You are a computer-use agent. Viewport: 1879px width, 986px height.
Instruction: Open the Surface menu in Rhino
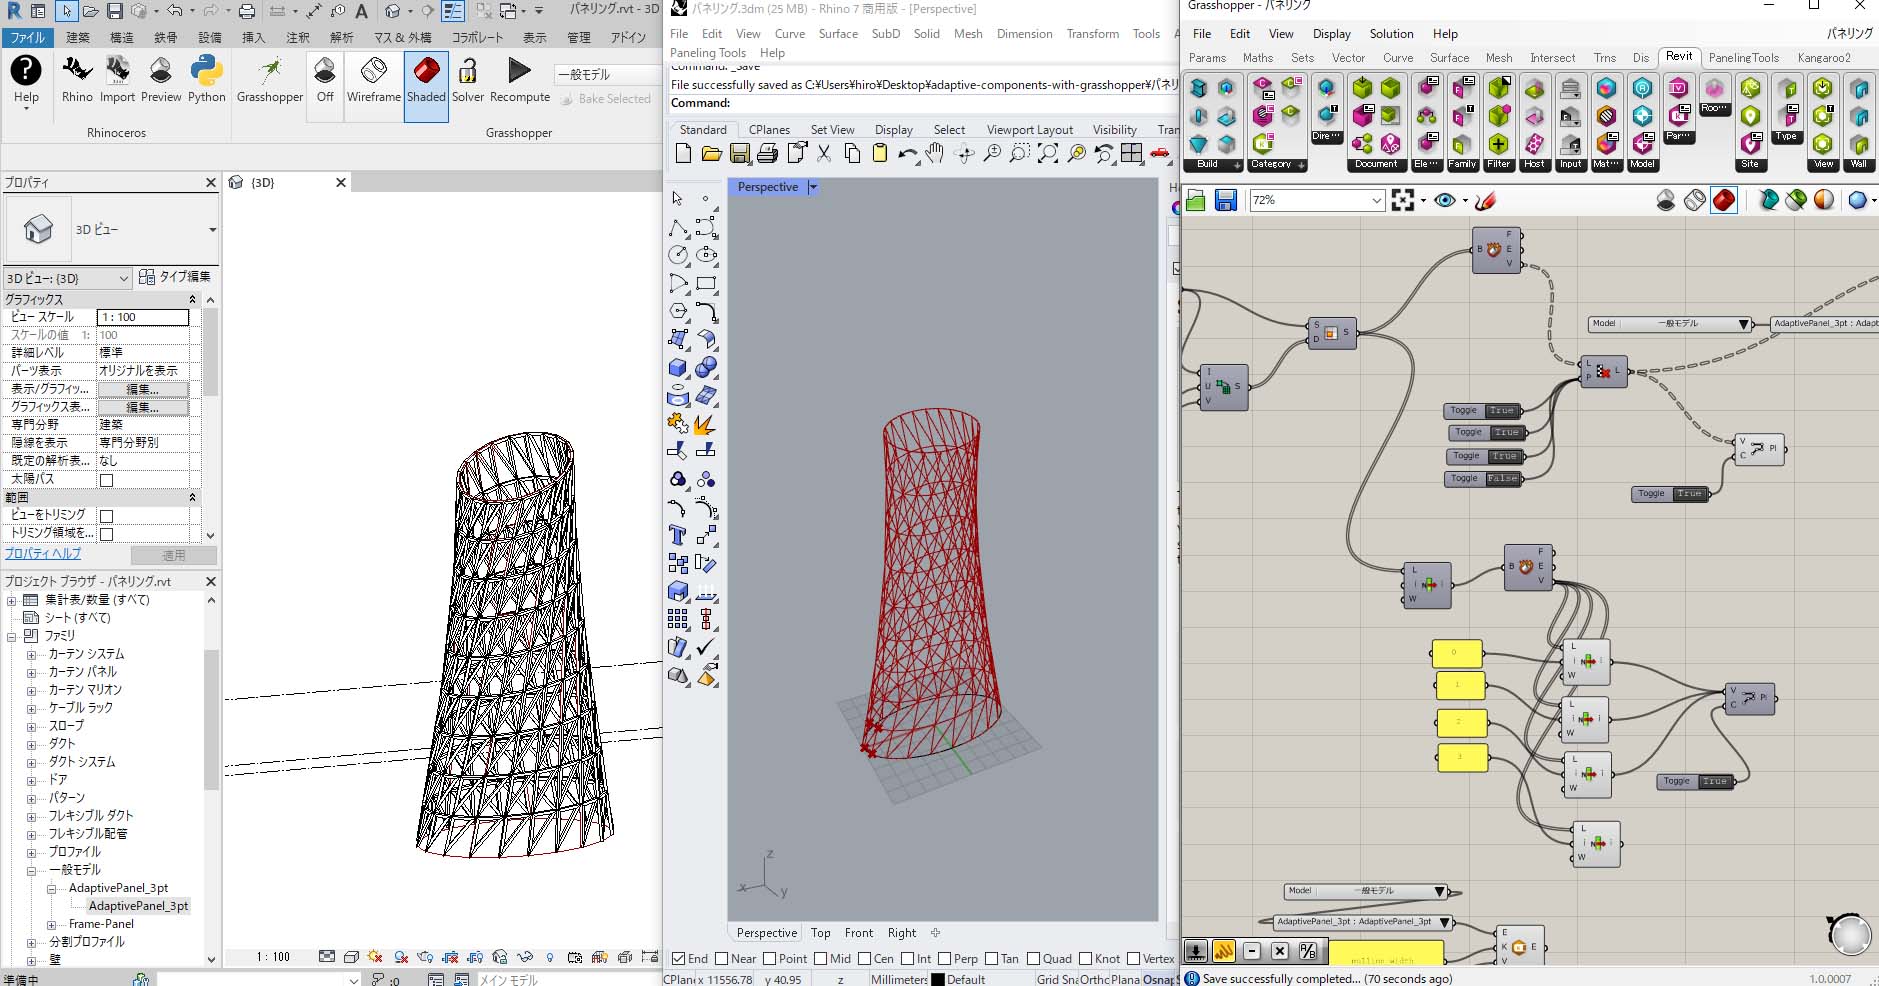838,33
